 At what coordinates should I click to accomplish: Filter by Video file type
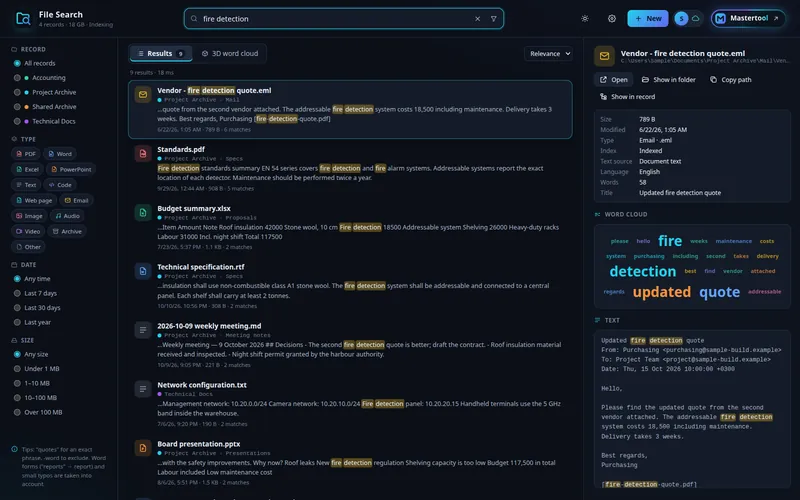pos(28,231)
